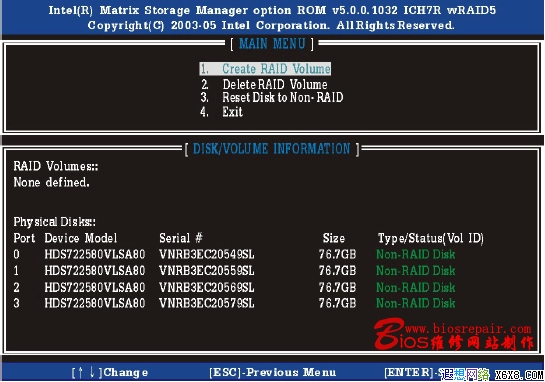Click the ESC Previous Menu hint
This screenshot has height=382, width=545.
point(273,373)
